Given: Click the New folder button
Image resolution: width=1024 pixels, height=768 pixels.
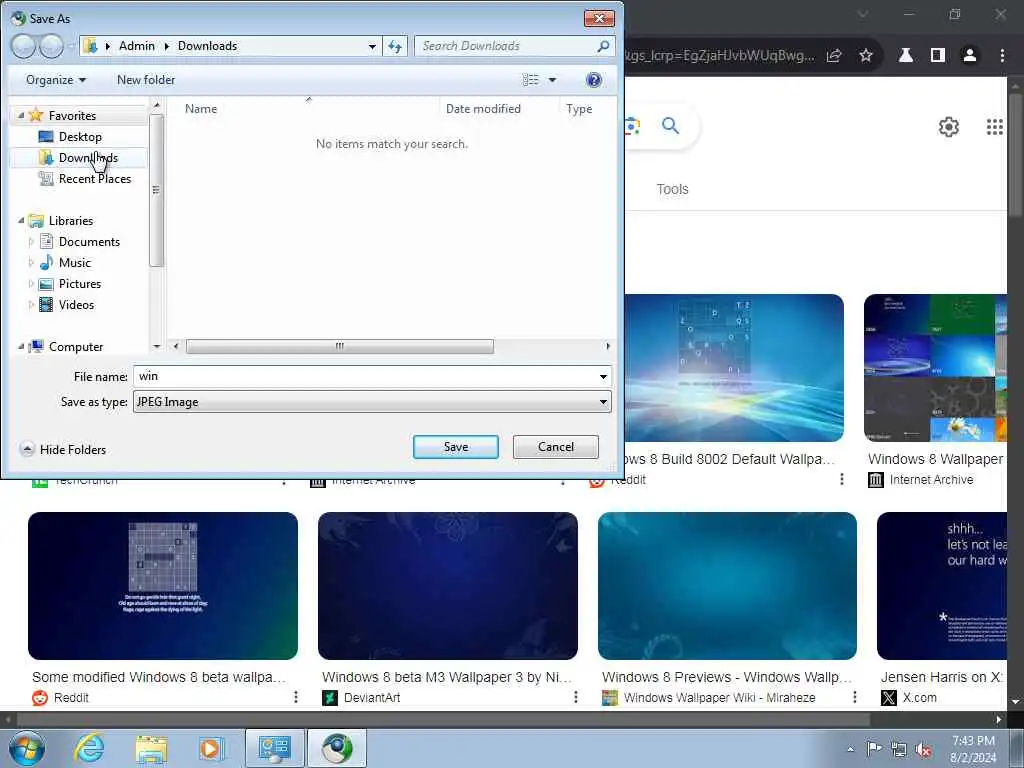Looking at the screenshot, I should click(146, 80).
